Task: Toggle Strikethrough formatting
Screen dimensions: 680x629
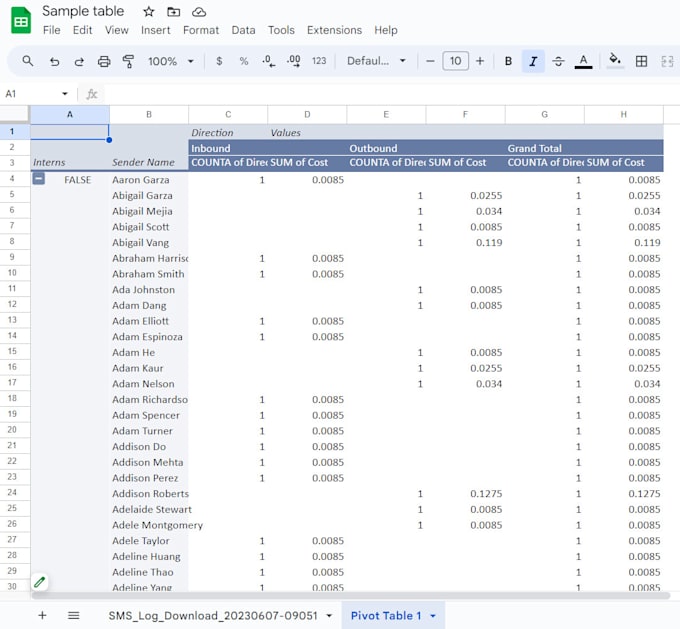Action: pyautogui.click(x=558, y=61)
